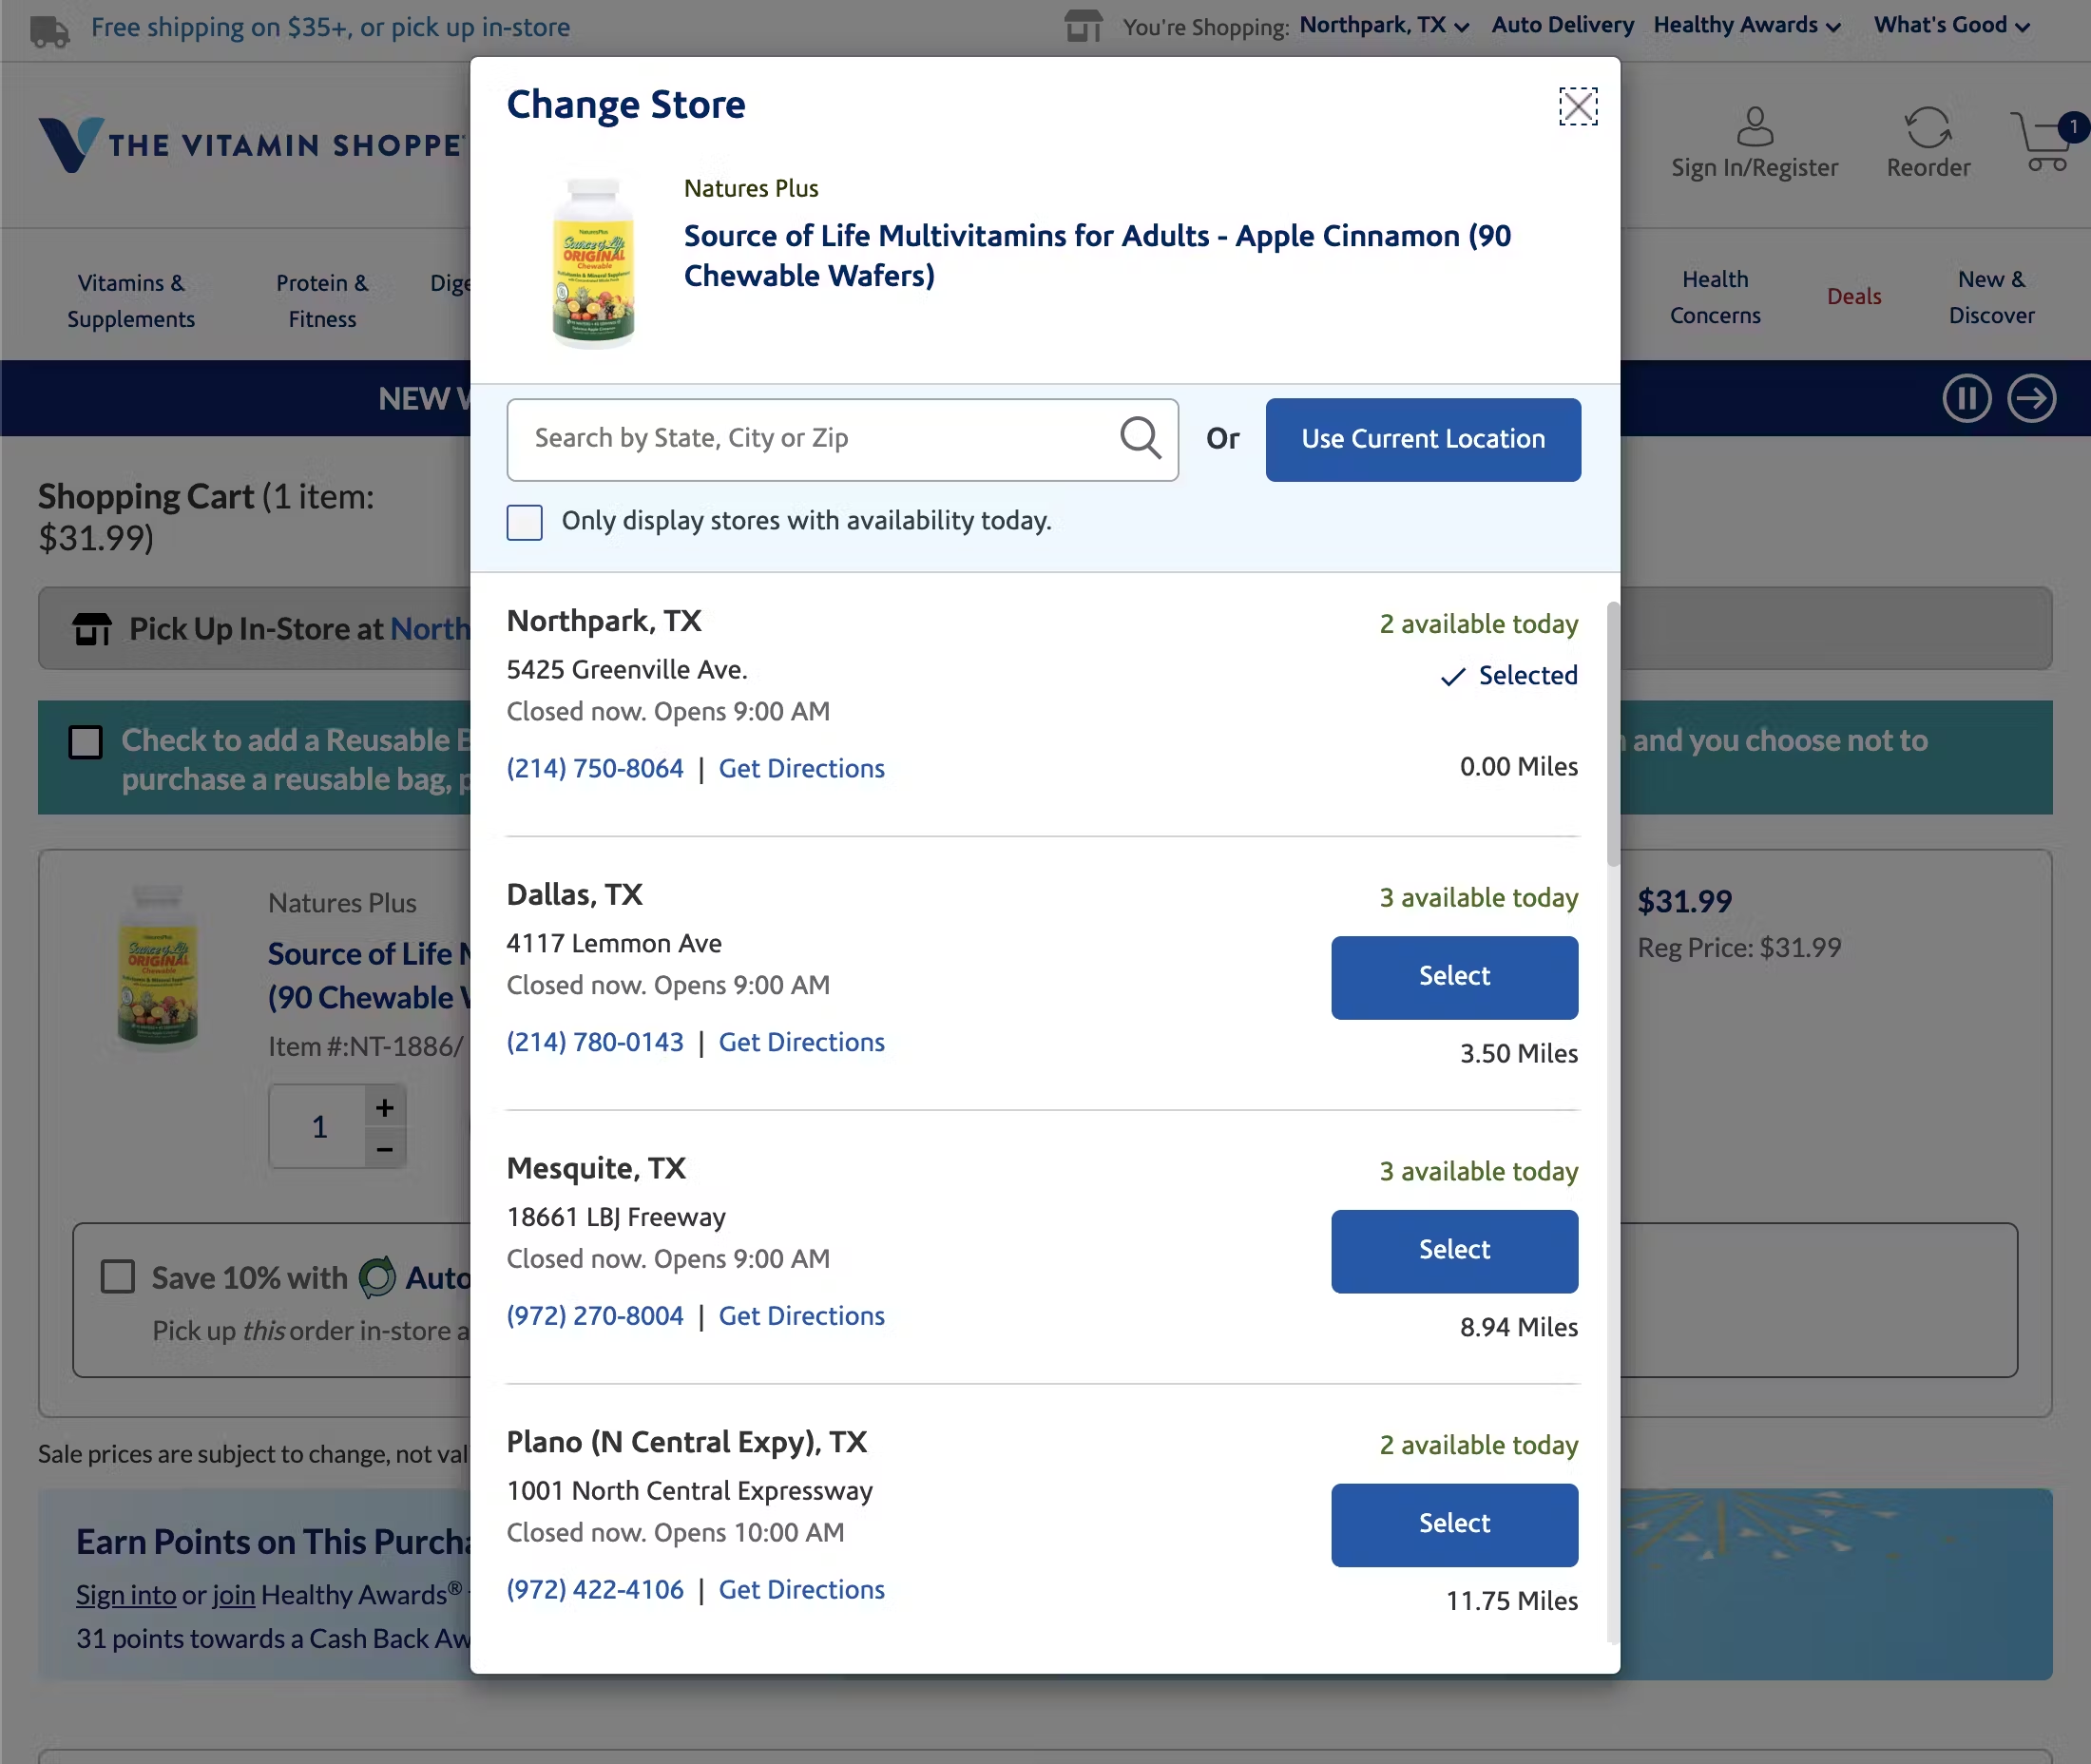Get Directions to the Dallas, TX store

click(801, 1041)
